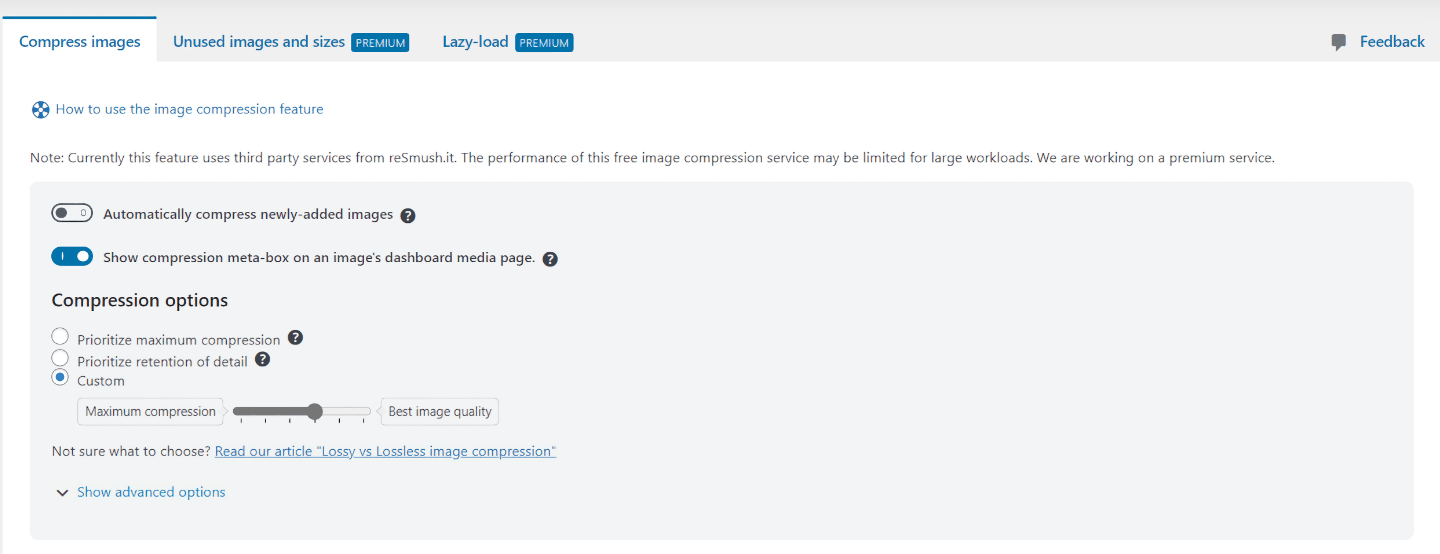Open the Feedback link
This screenshot has height=554, width=1440.
tap(1392, 42)
